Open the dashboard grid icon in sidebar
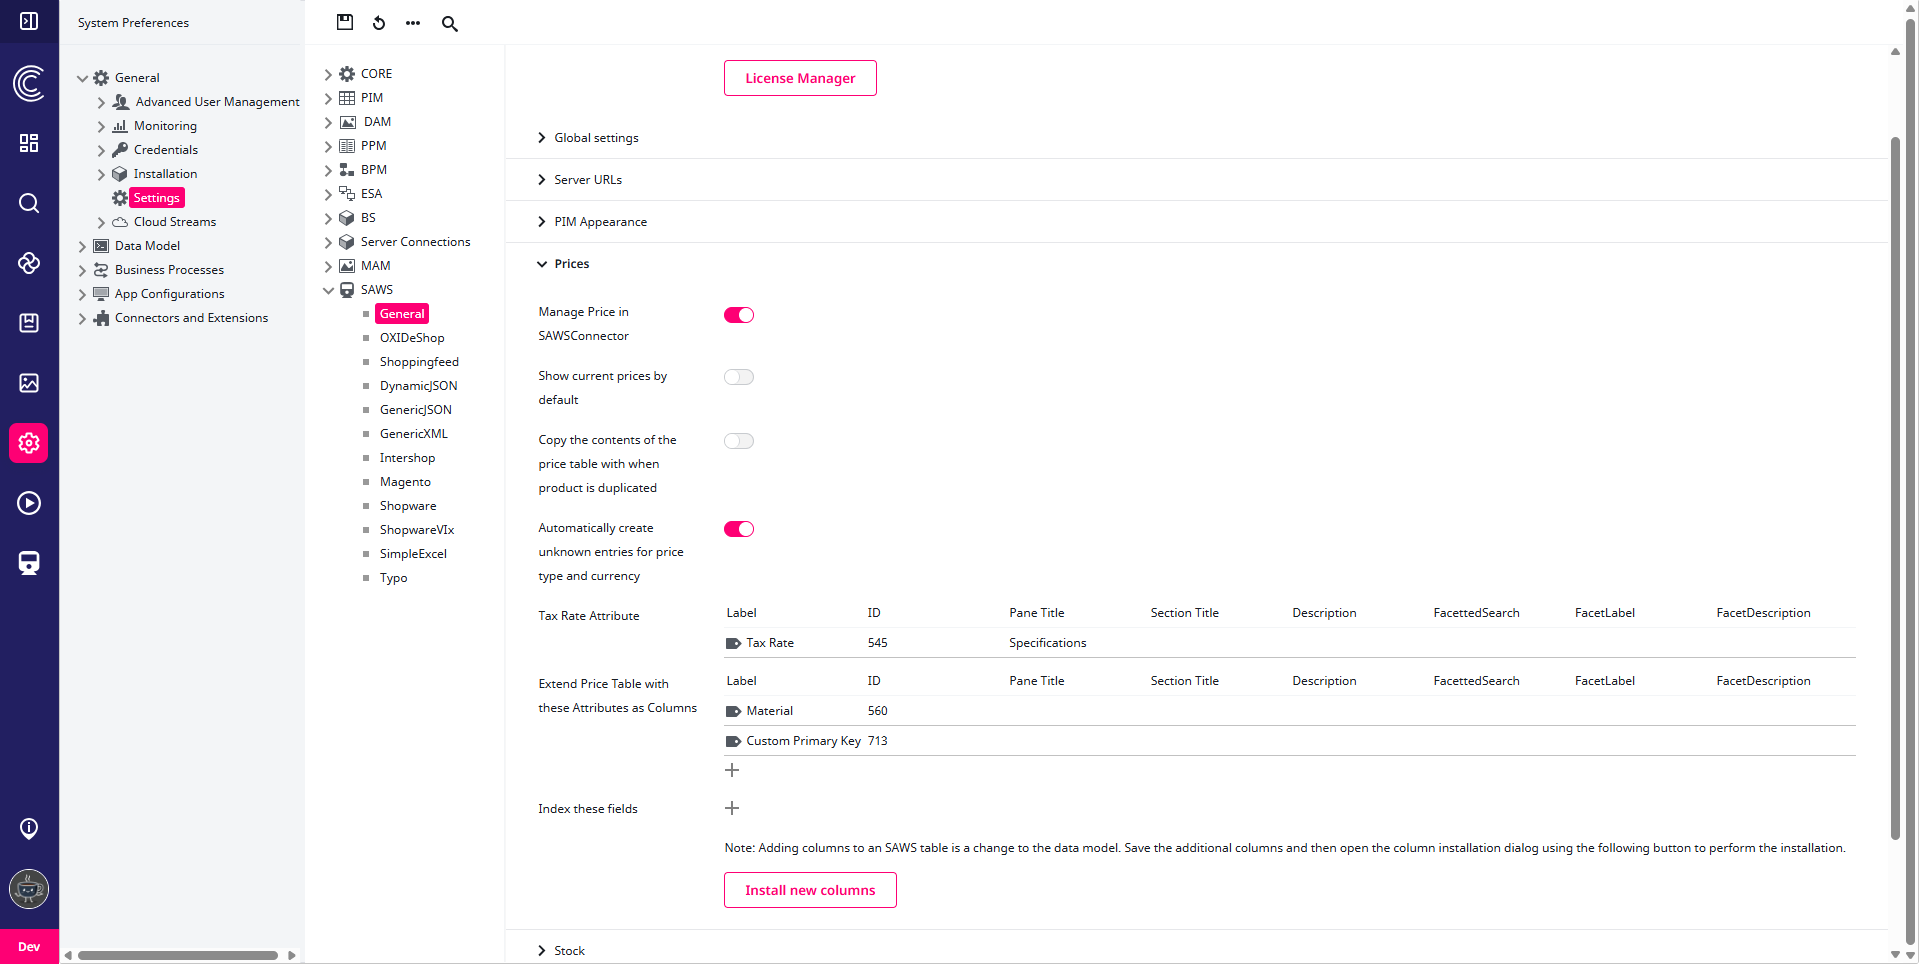 pos(29,143)
